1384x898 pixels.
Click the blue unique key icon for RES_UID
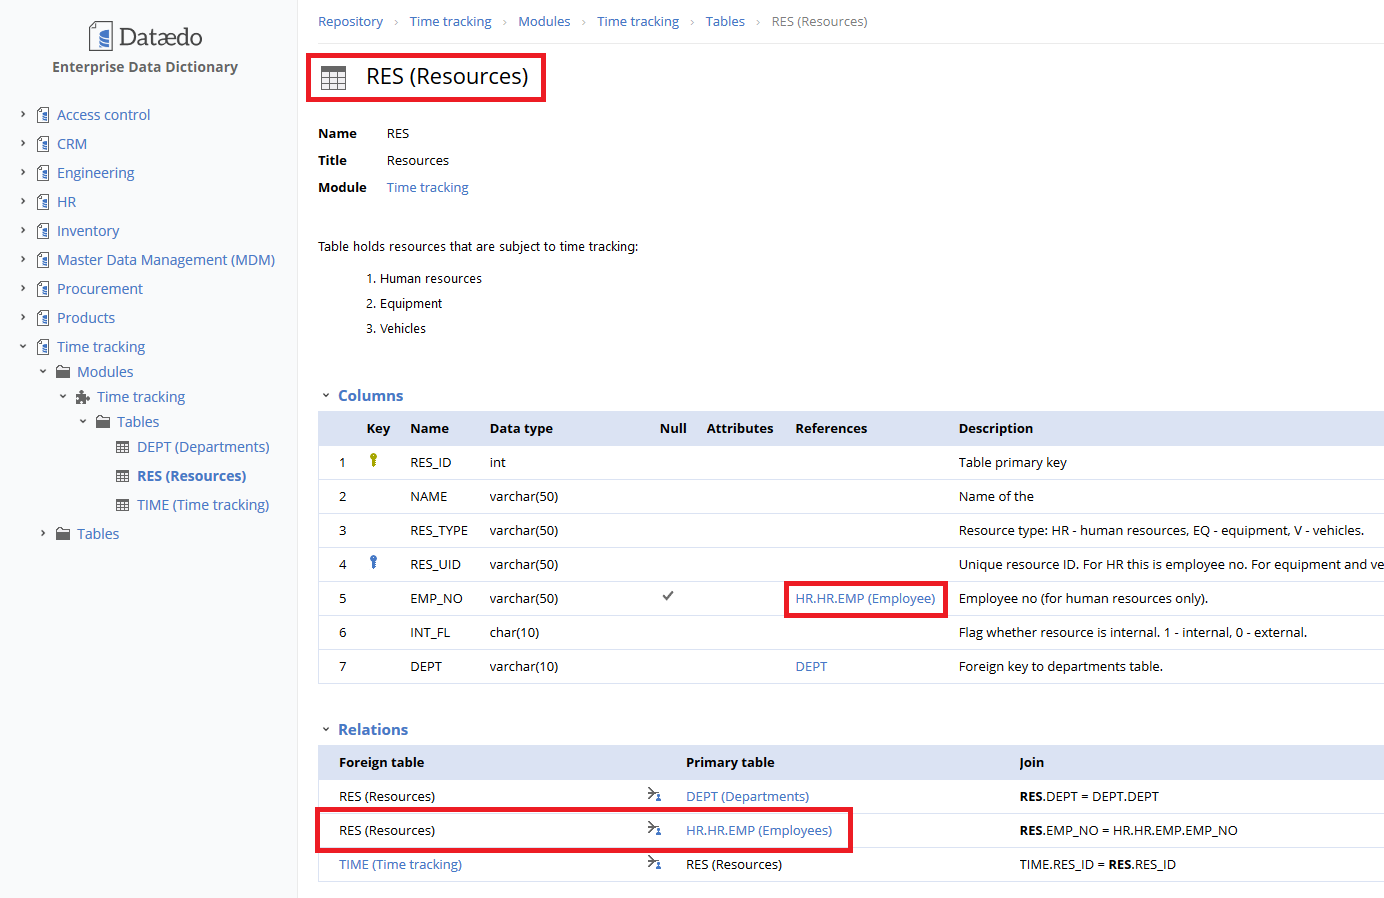click(x=374, y=562)
